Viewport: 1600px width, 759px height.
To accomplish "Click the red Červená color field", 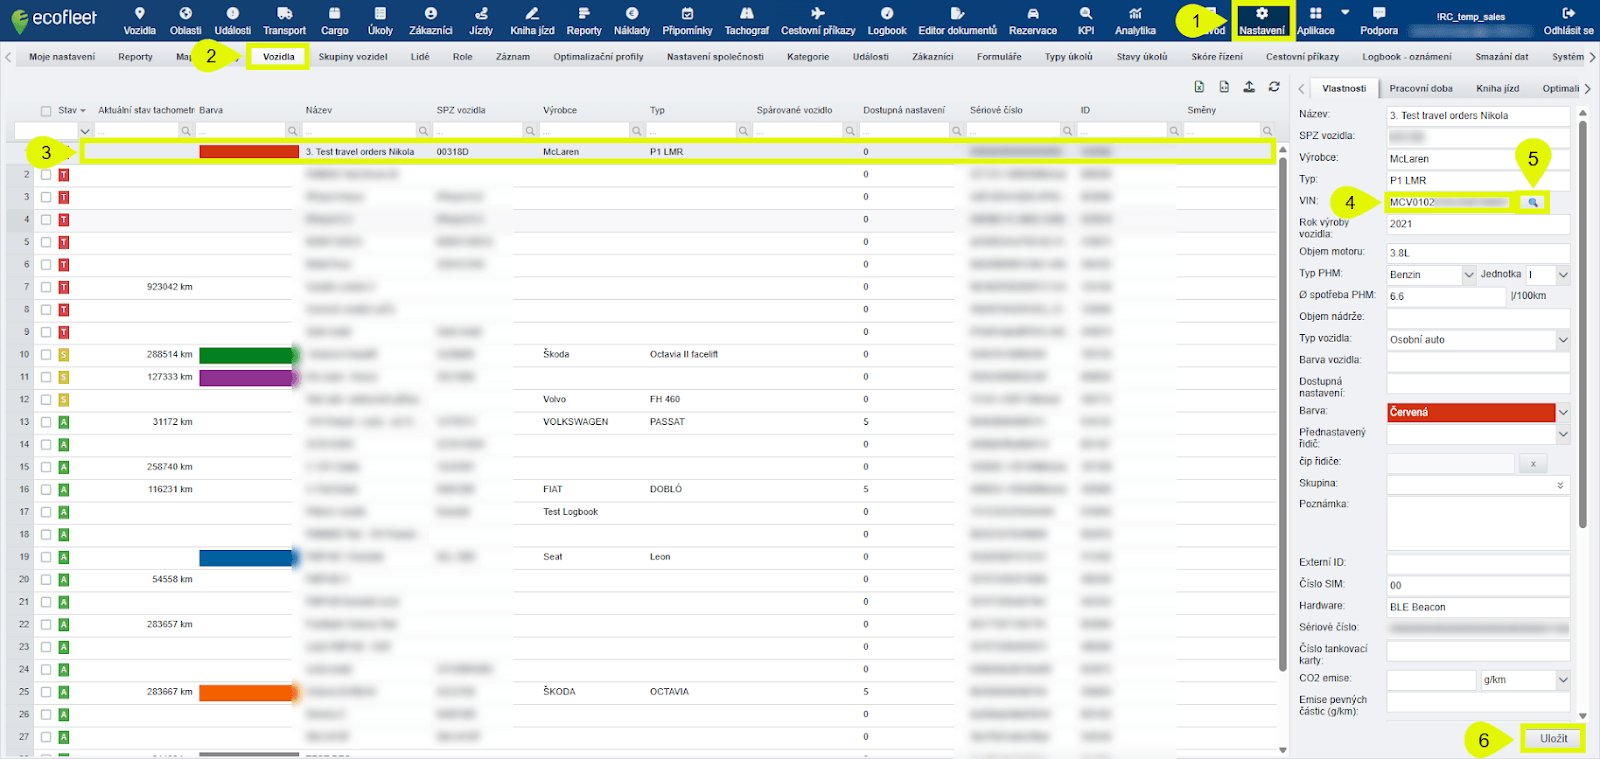I will click(x=1470, y=412).
